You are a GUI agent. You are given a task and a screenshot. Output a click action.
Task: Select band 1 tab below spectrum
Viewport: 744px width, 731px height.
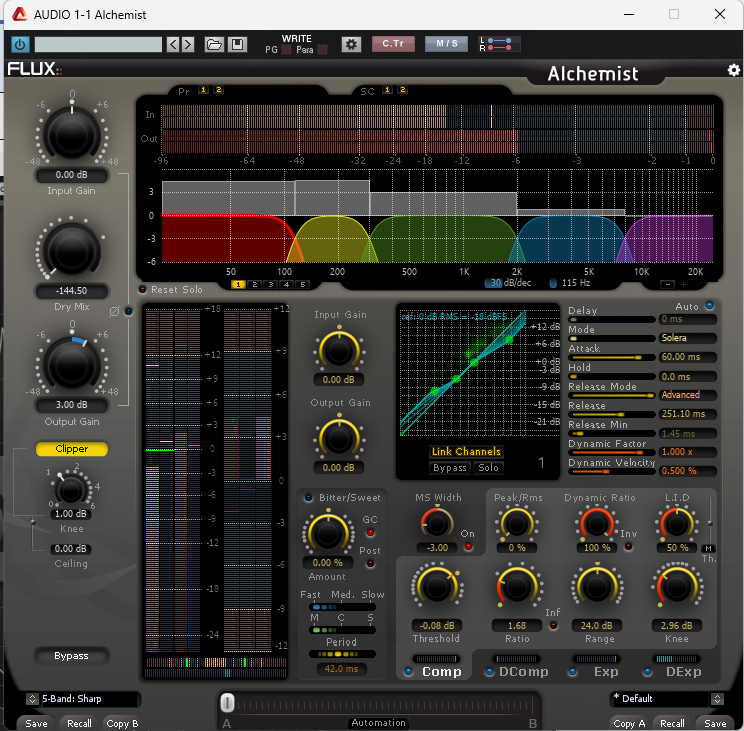pyautogui.click(x=238, y=284)
